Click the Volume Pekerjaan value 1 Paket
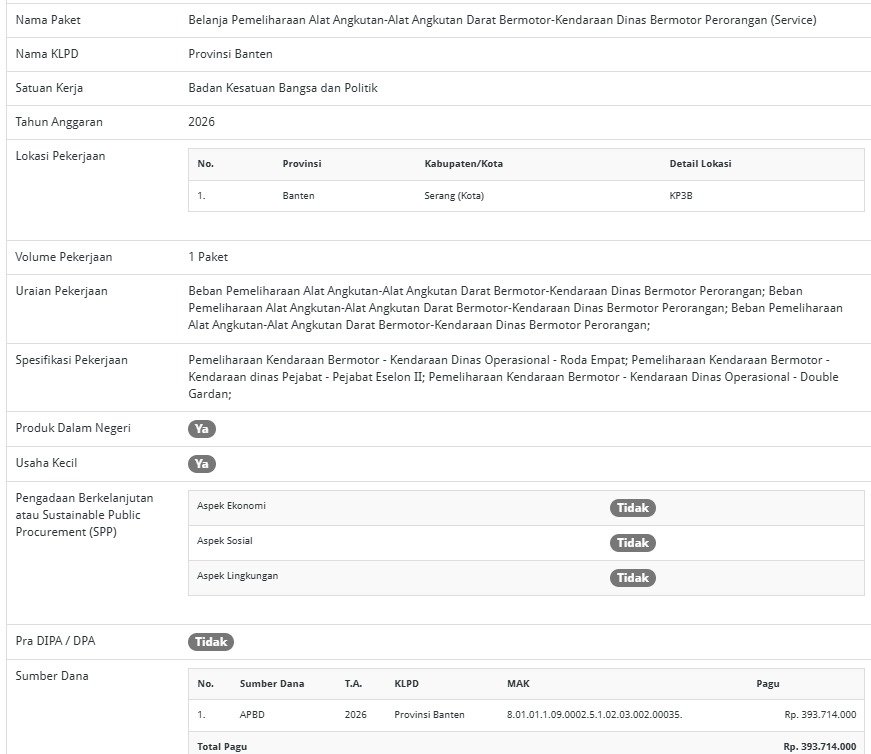Screen dimensions: 871x754 coord(208,257)
